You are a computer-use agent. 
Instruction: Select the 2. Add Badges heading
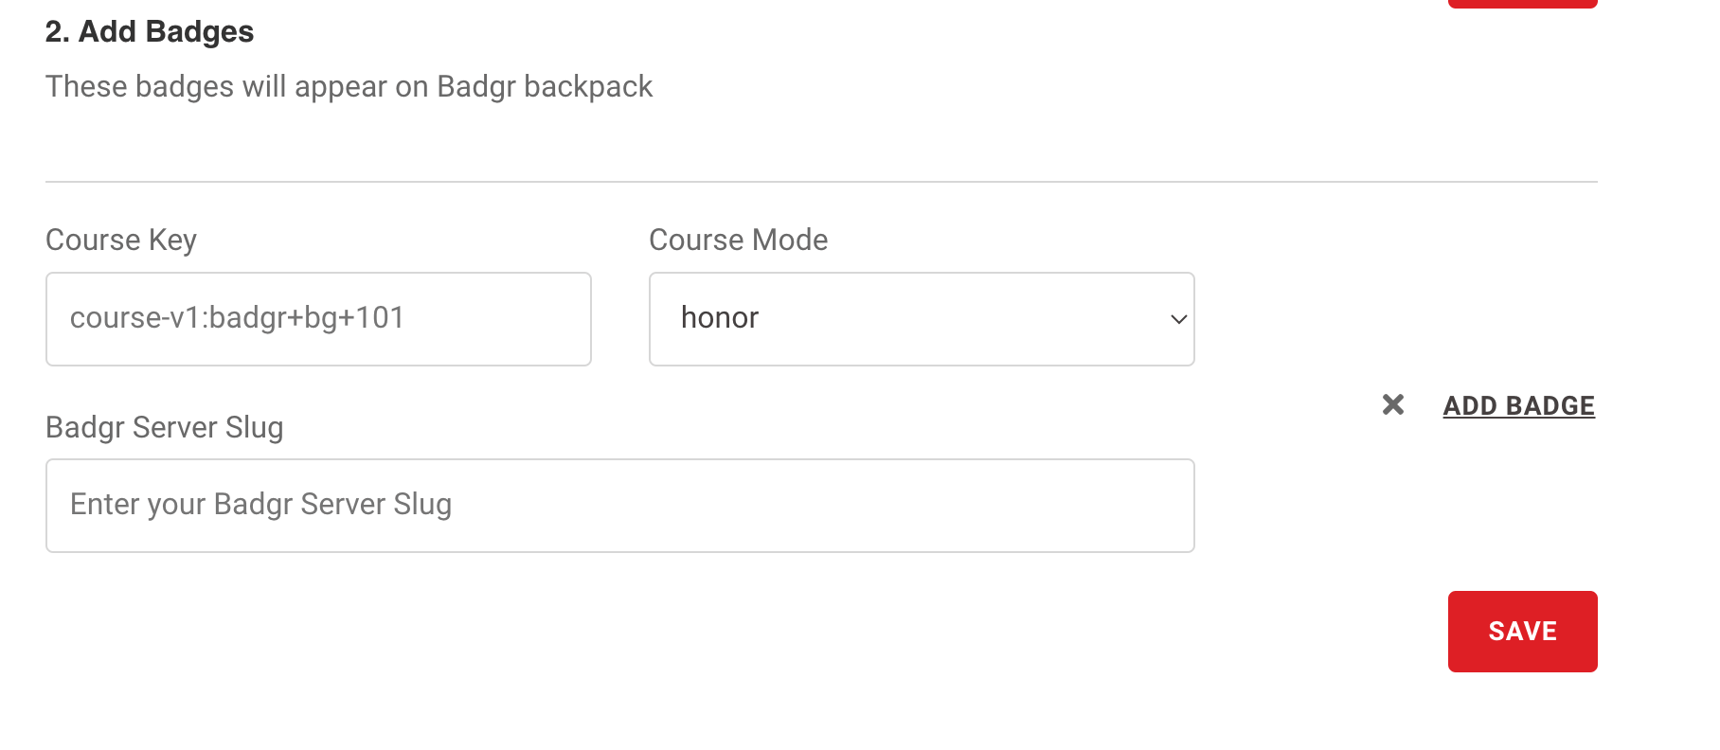[148, 31]
